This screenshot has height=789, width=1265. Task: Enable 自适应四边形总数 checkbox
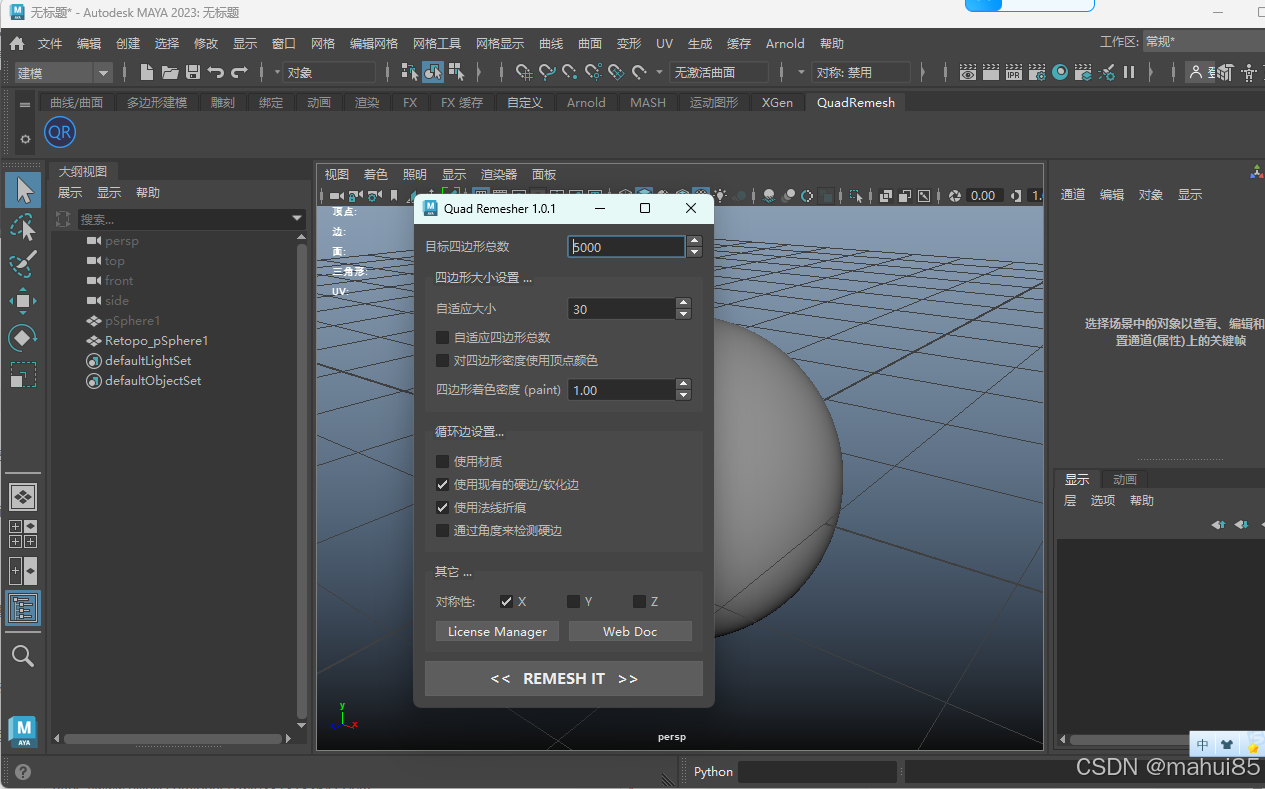(443, 337)
